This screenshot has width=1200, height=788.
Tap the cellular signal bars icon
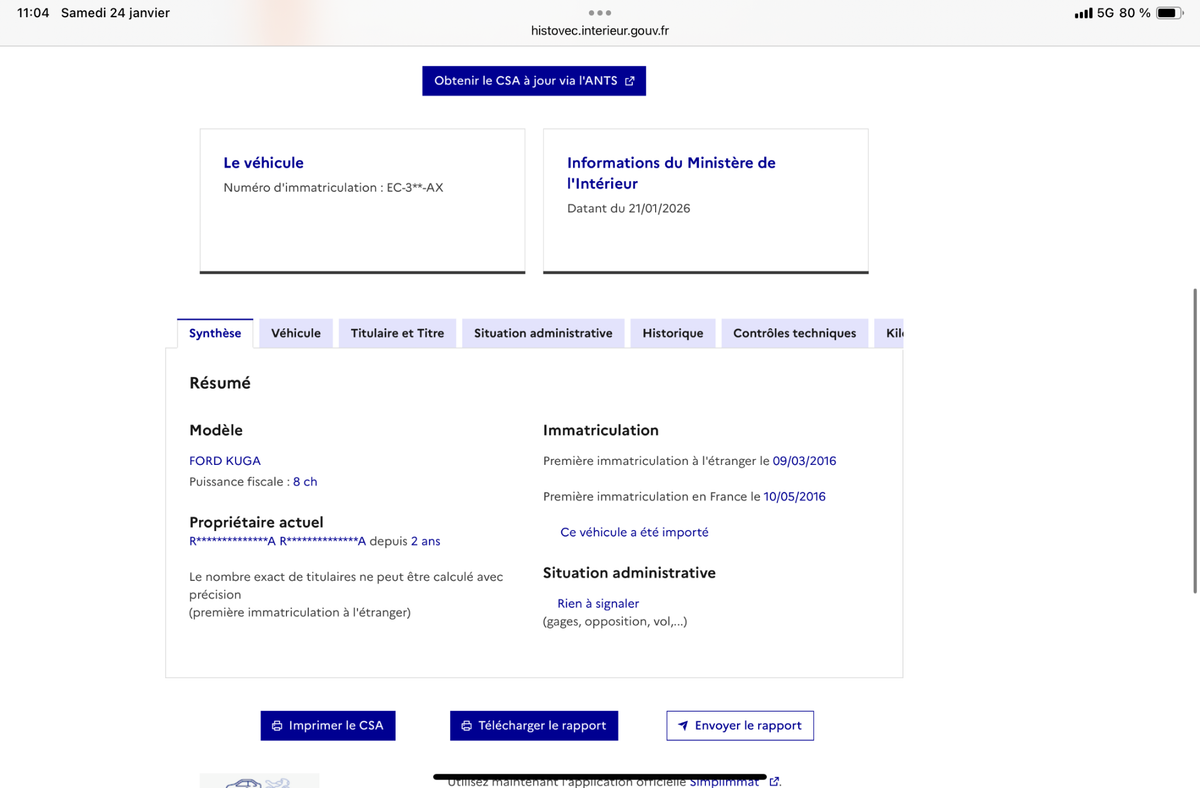tap(1083, 13)
